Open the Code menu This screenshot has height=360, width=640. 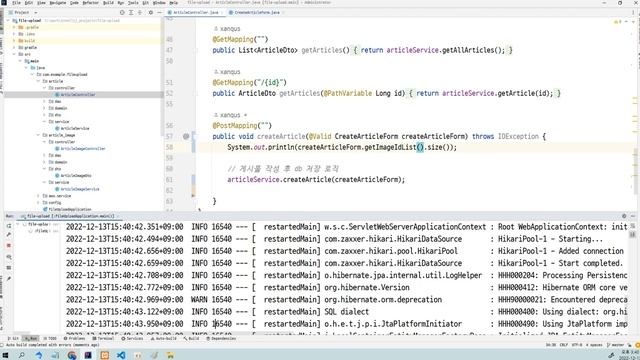tap(74, 2)
